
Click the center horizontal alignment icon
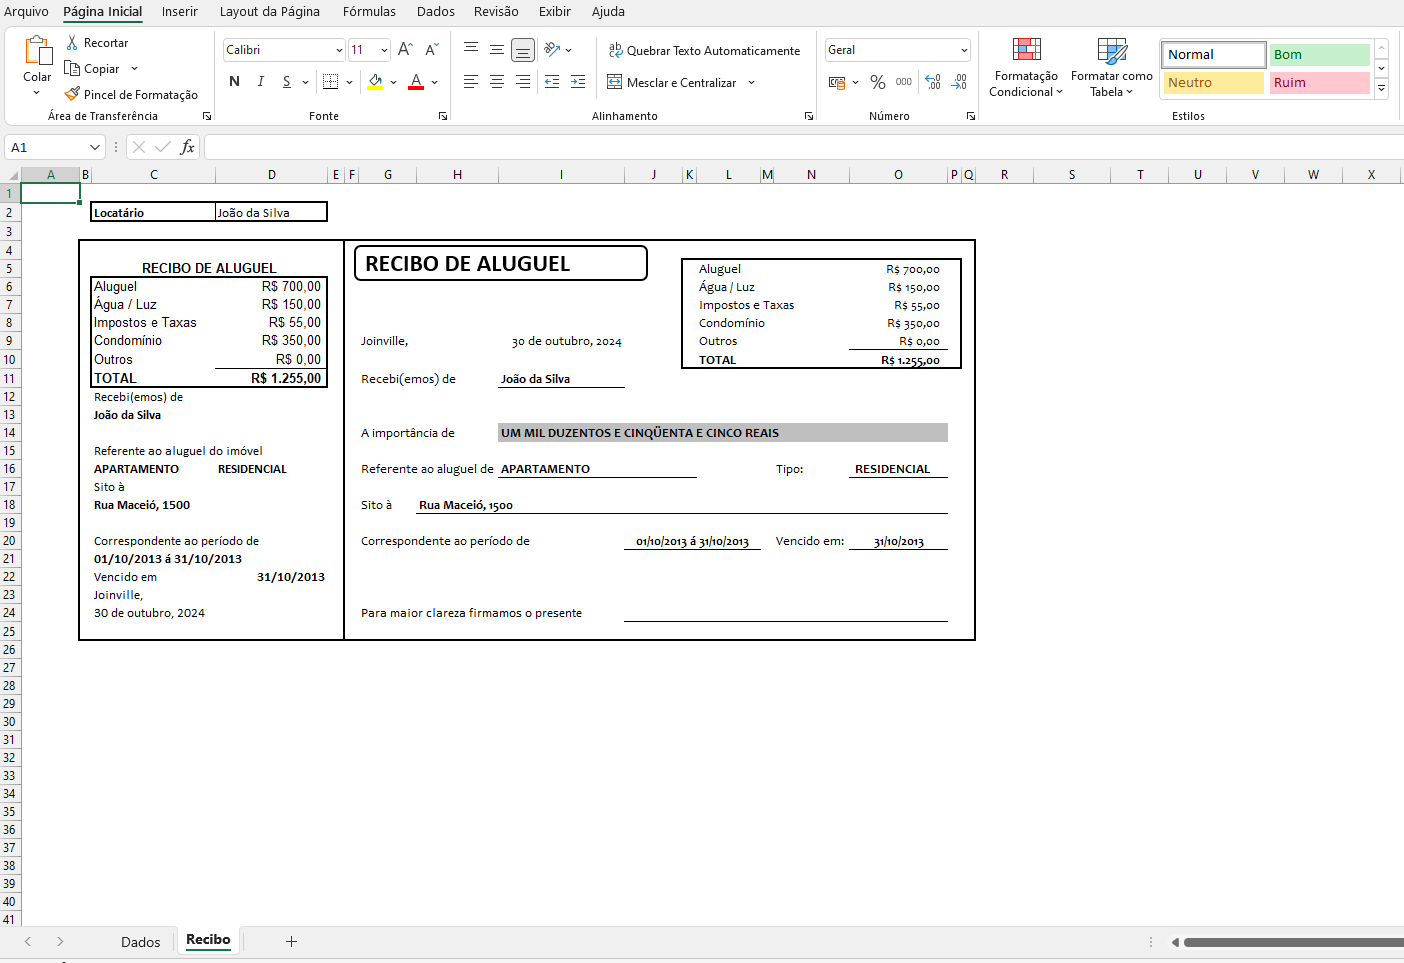pos(497,82)
